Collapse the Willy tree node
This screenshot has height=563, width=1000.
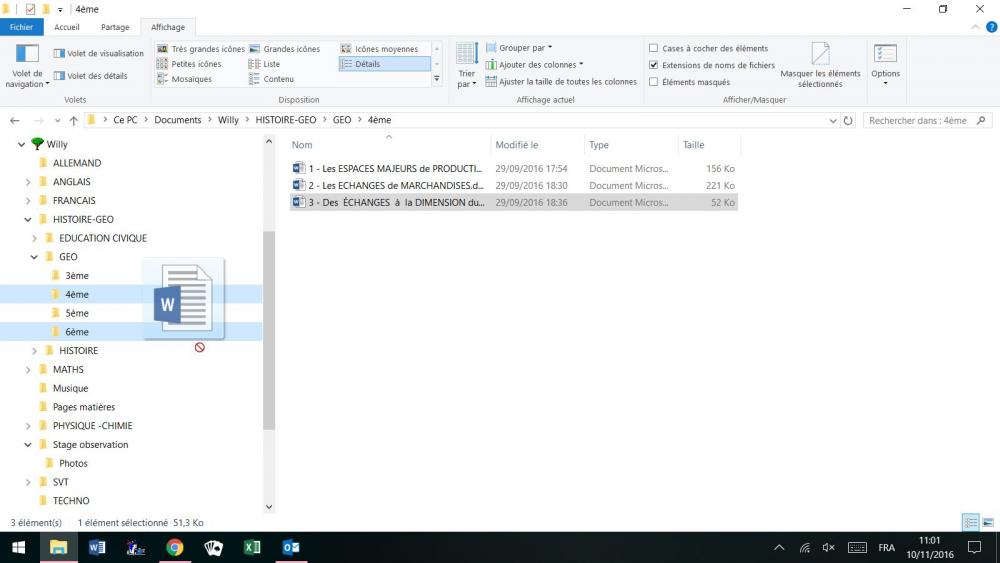(22, 144)
